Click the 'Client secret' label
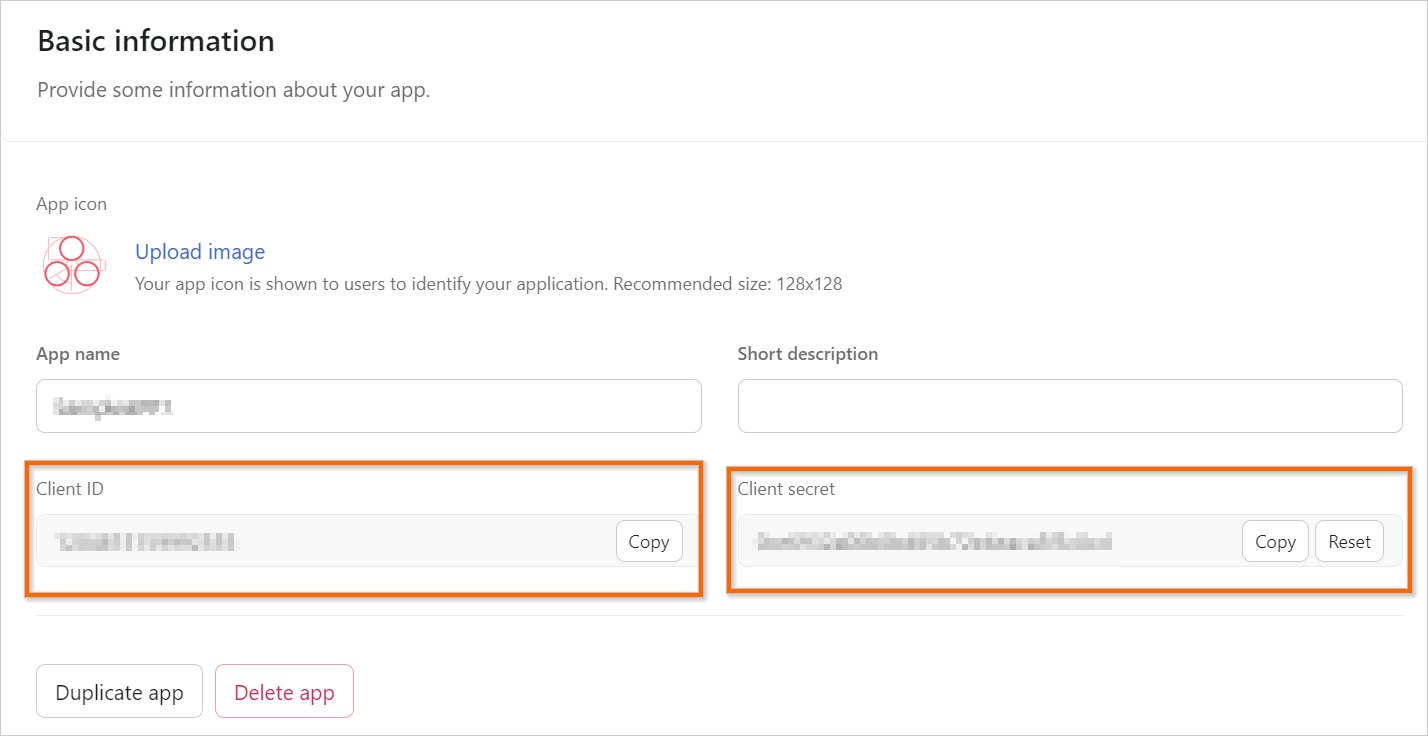 [x=786, y=489]
